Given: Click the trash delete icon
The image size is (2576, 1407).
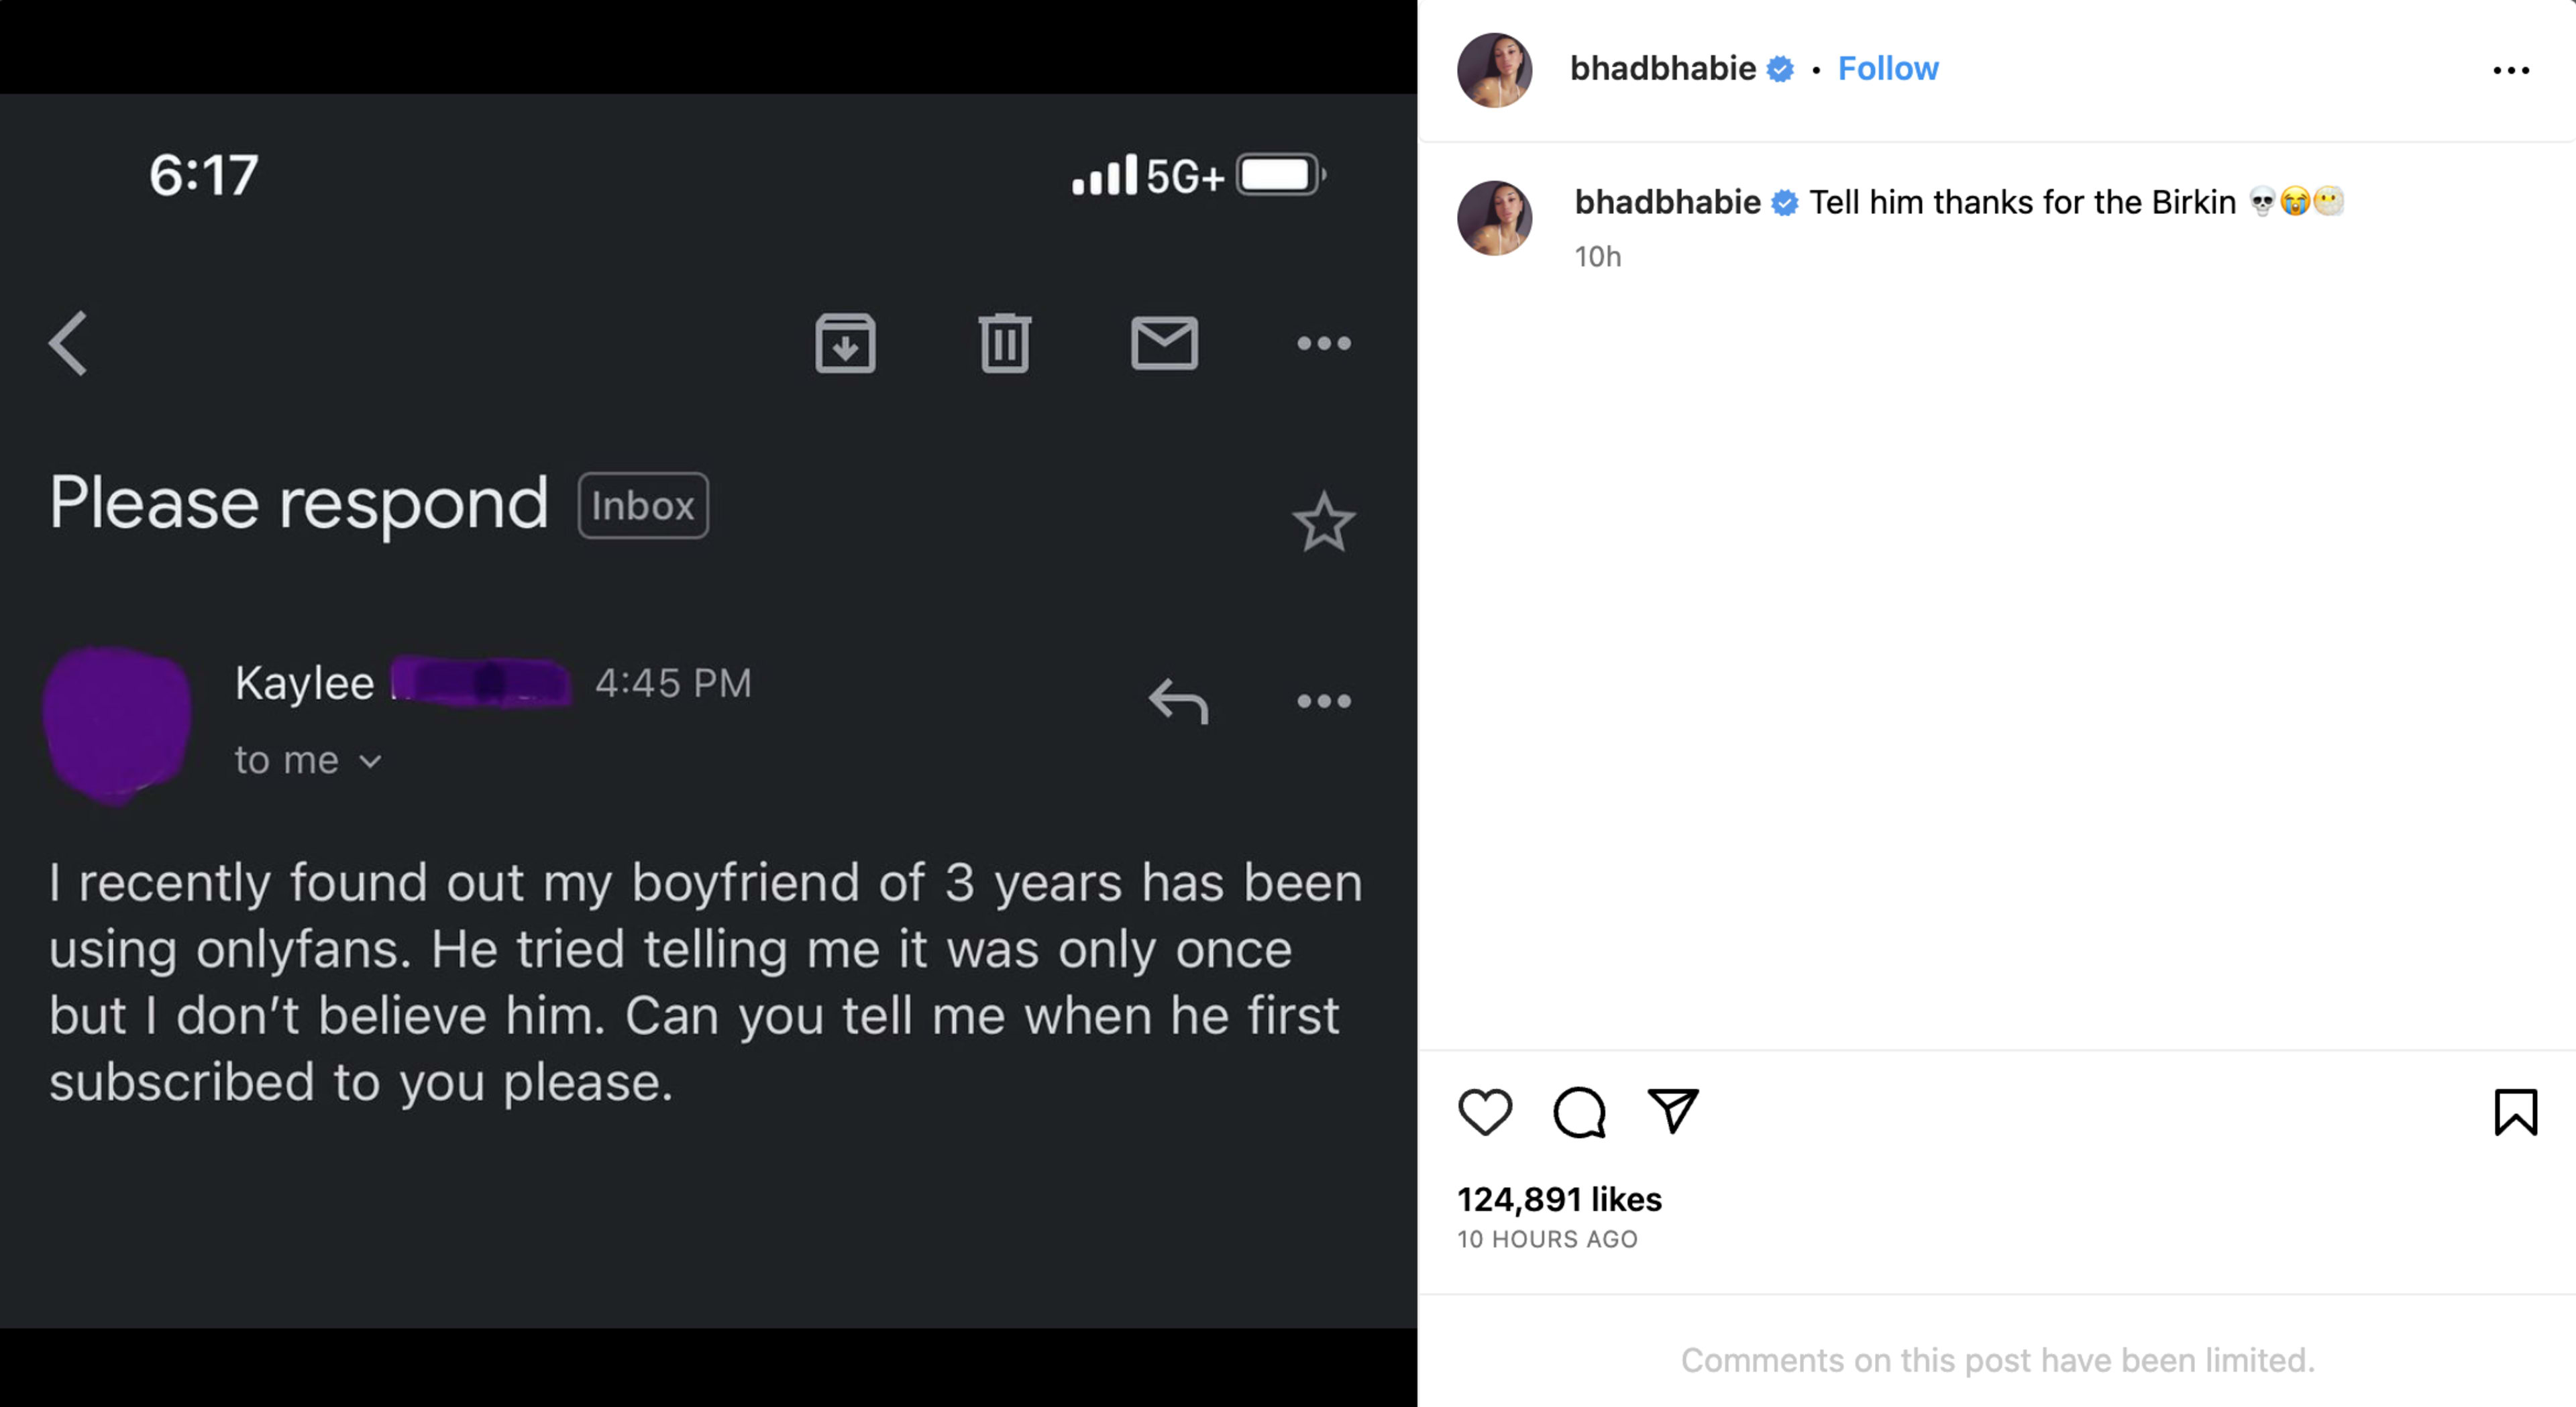Looking at the screenshot, I should pyautogui.click(x=1004, y=343).
